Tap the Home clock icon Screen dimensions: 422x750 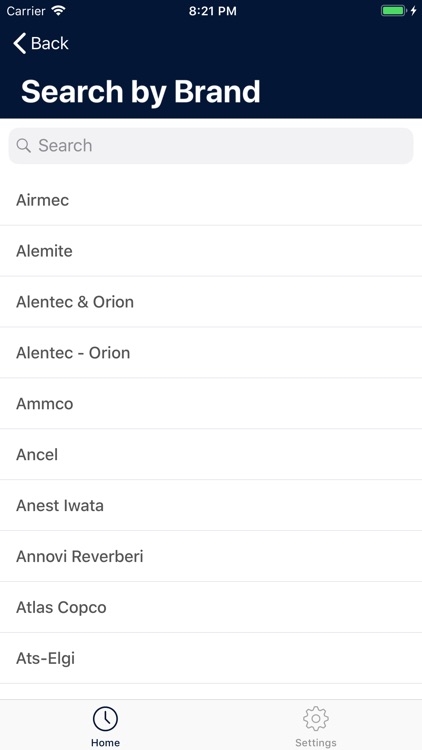tap(105, 718)
